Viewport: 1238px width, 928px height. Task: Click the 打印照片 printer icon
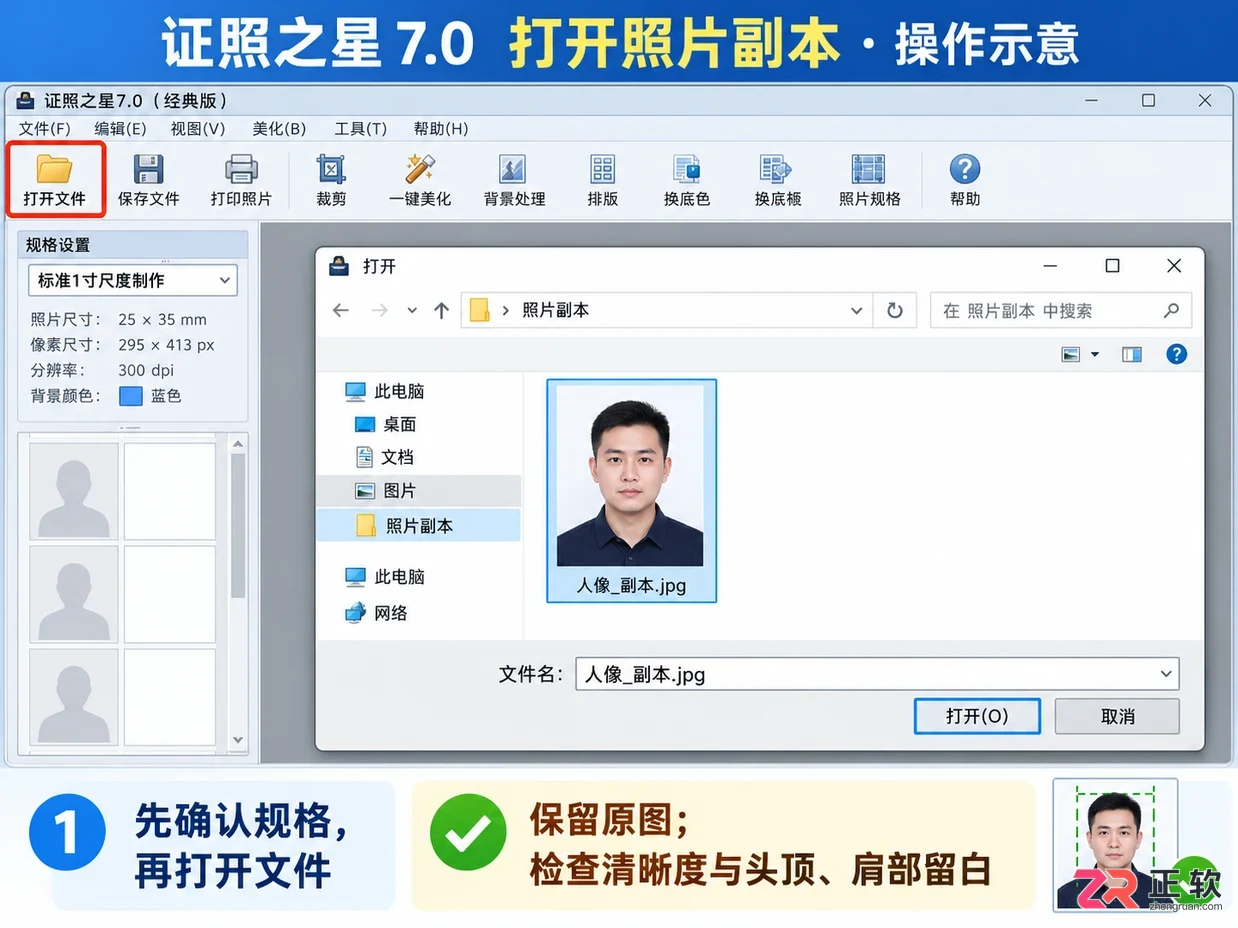point(241,169)
